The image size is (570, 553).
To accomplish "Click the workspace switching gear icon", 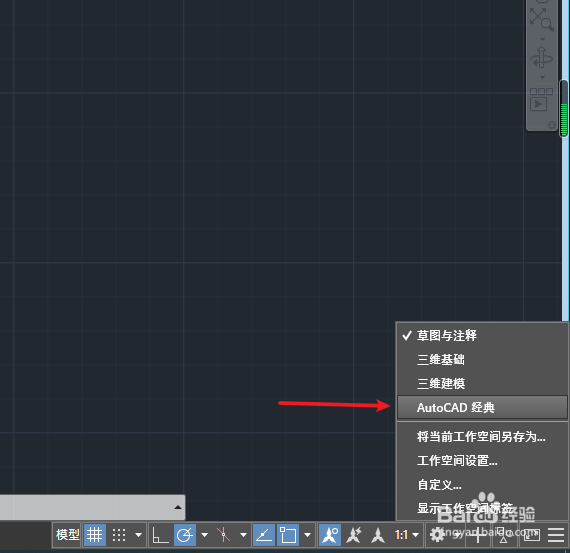I will pyautogui.click(x=437, y=535).
